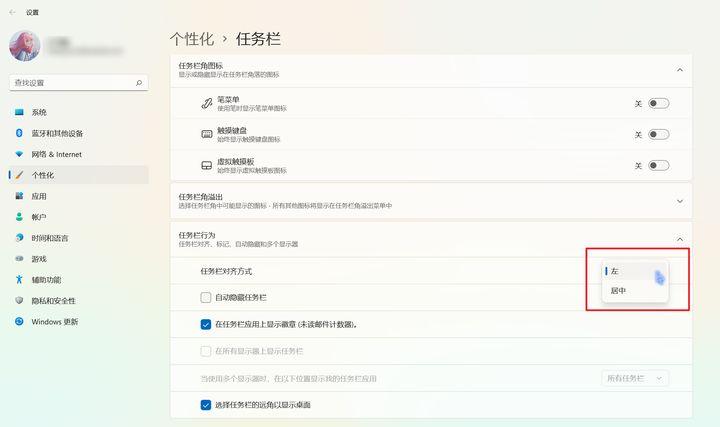Click the 应用 apps icon
The width and height of the screenshot is (720, 427).
pos(19,196)
